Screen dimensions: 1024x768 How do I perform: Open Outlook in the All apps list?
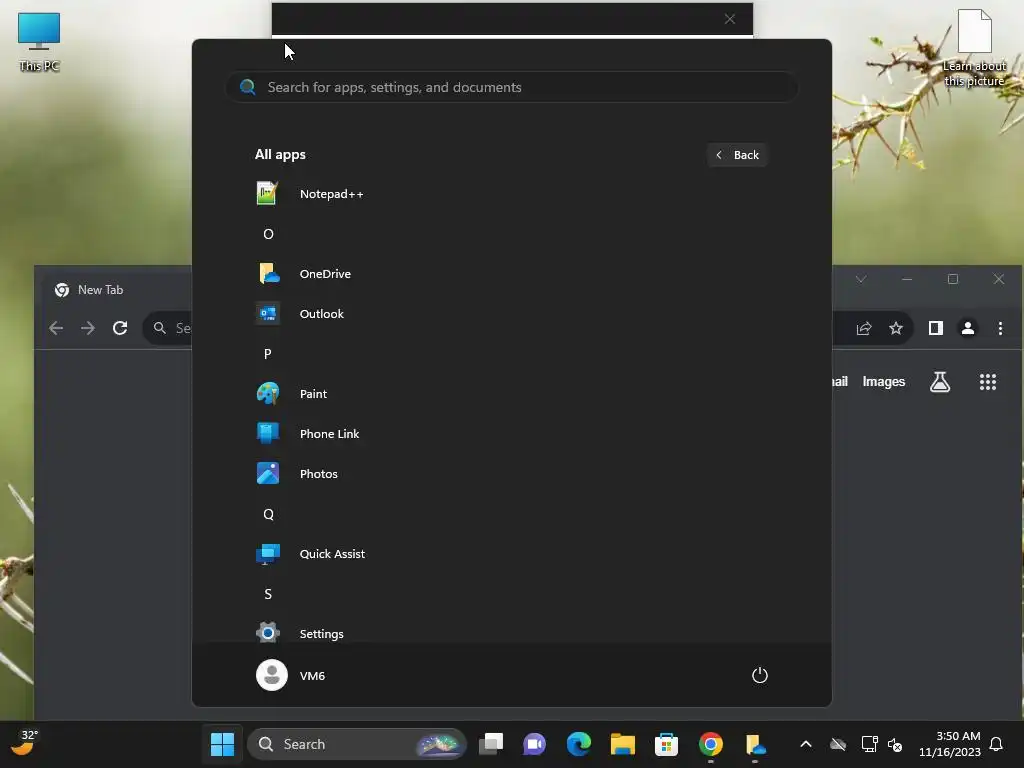511,314
